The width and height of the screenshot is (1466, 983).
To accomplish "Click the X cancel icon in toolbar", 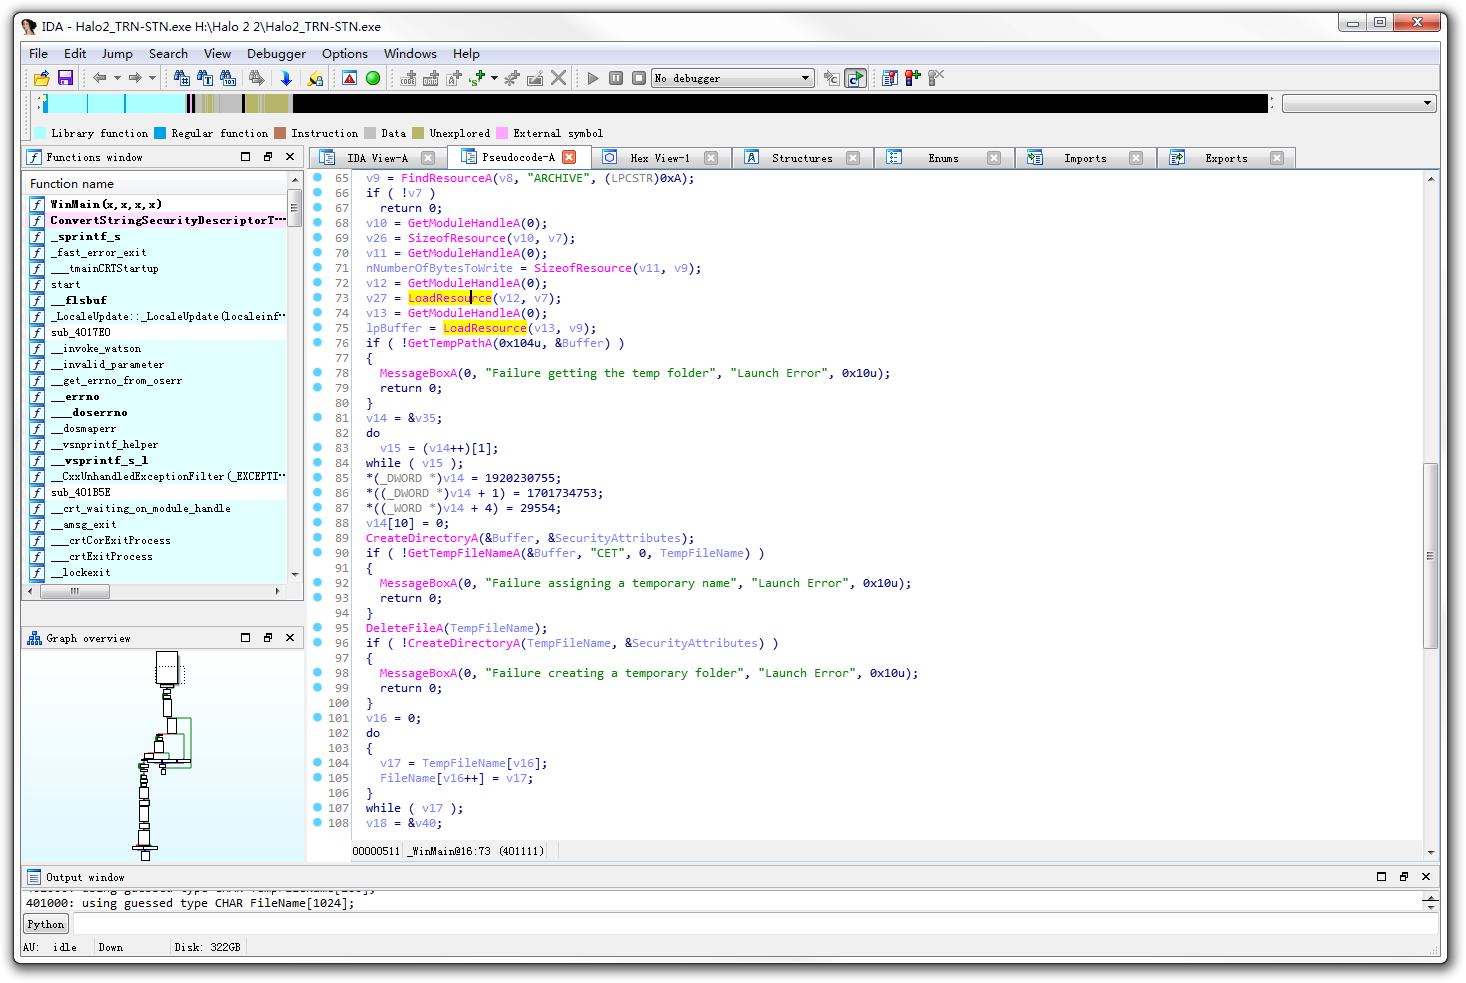I will click(x=559, y=78).
